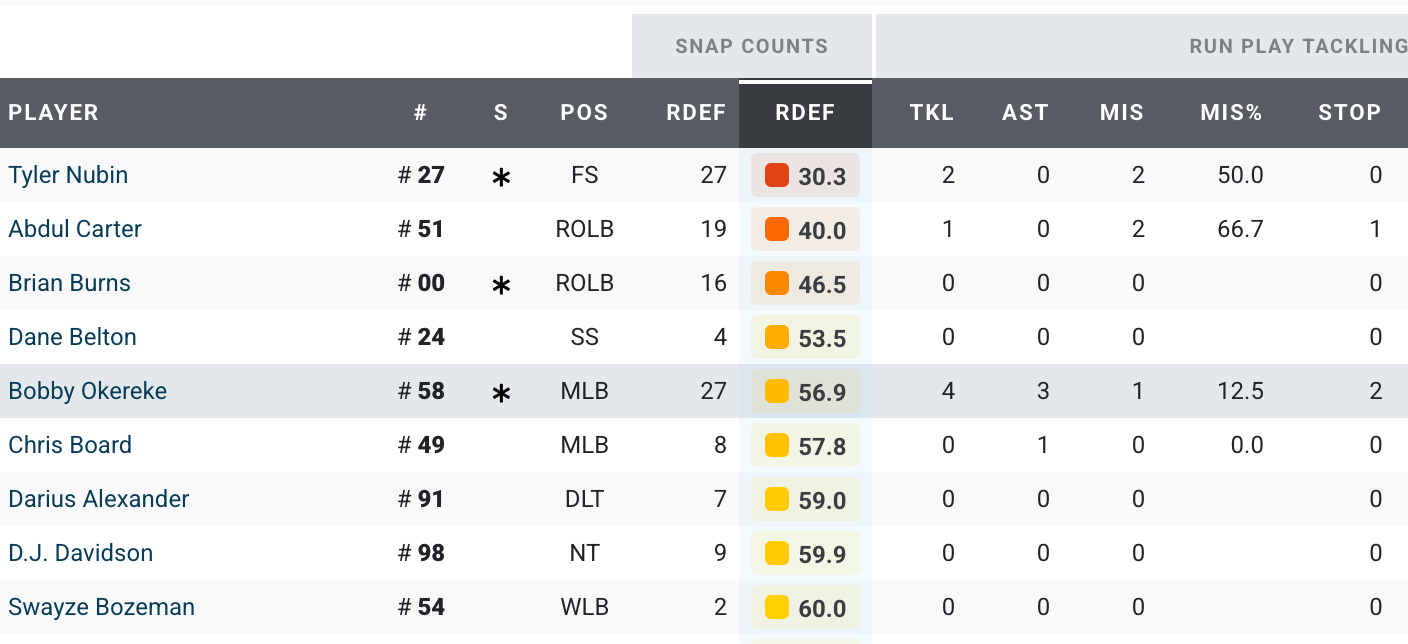Open the Swayze Bozeman player link

(x=101, y=607)
